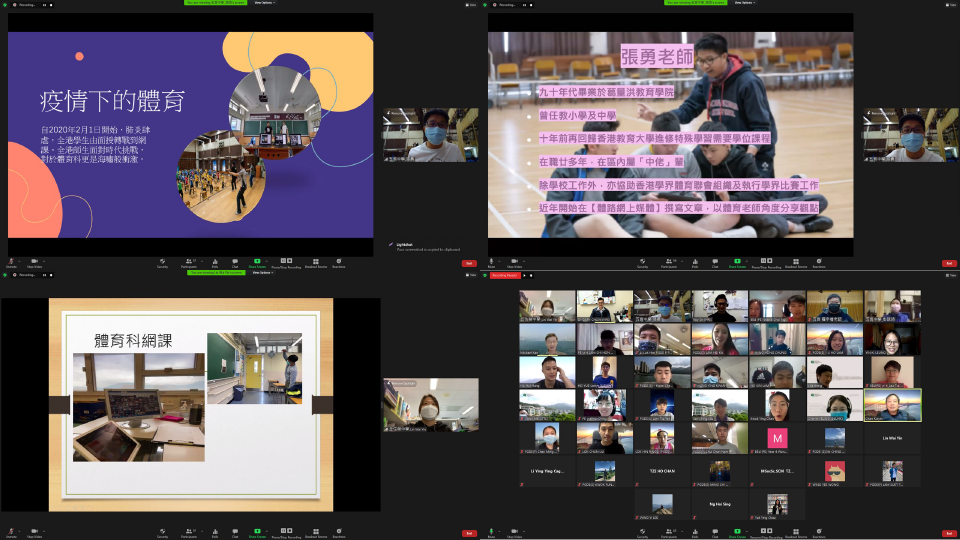Unmute microphone in the 體育科網課 slide window
Viewport: 960px width, 540px height.
(x=11, y=533)
